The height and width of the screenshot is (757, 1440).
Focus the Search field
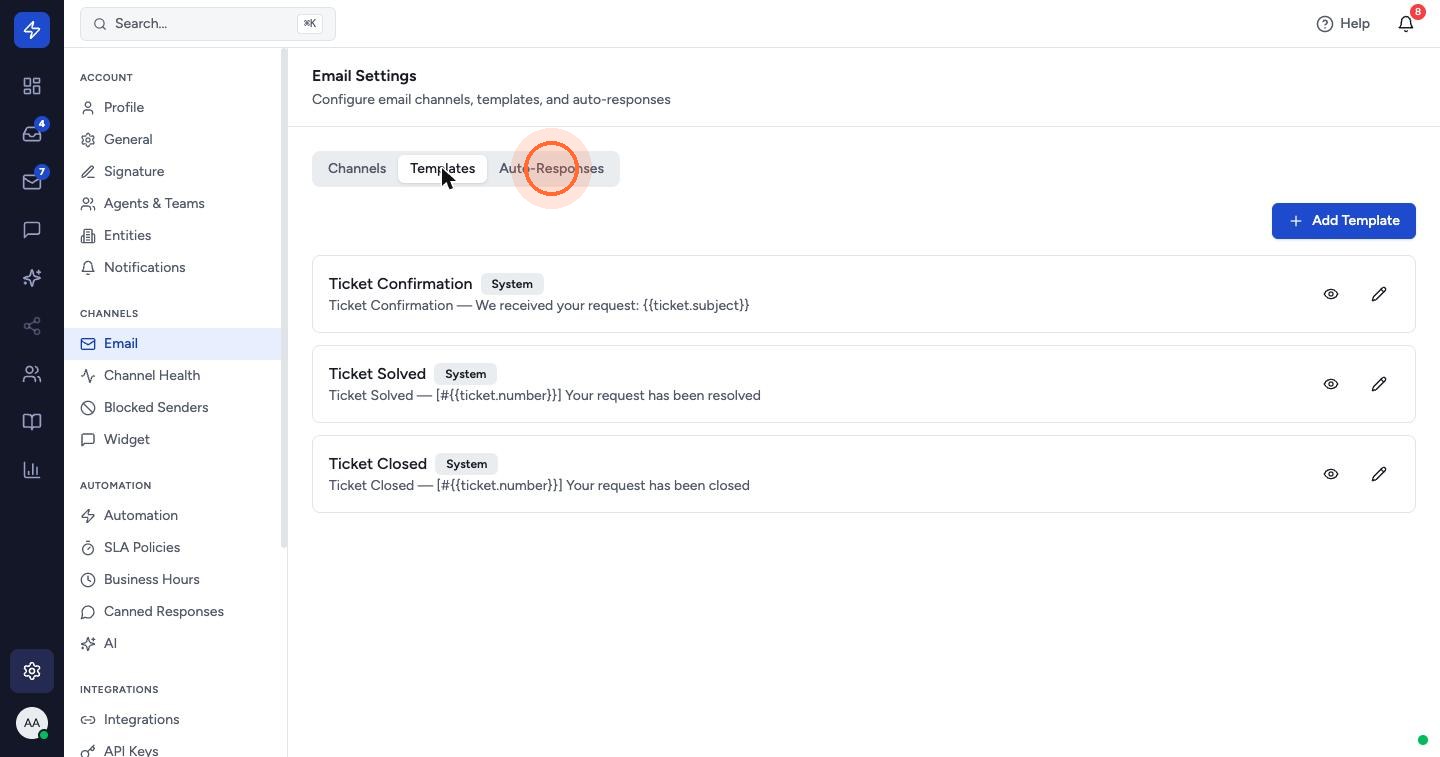click(208, 23)
